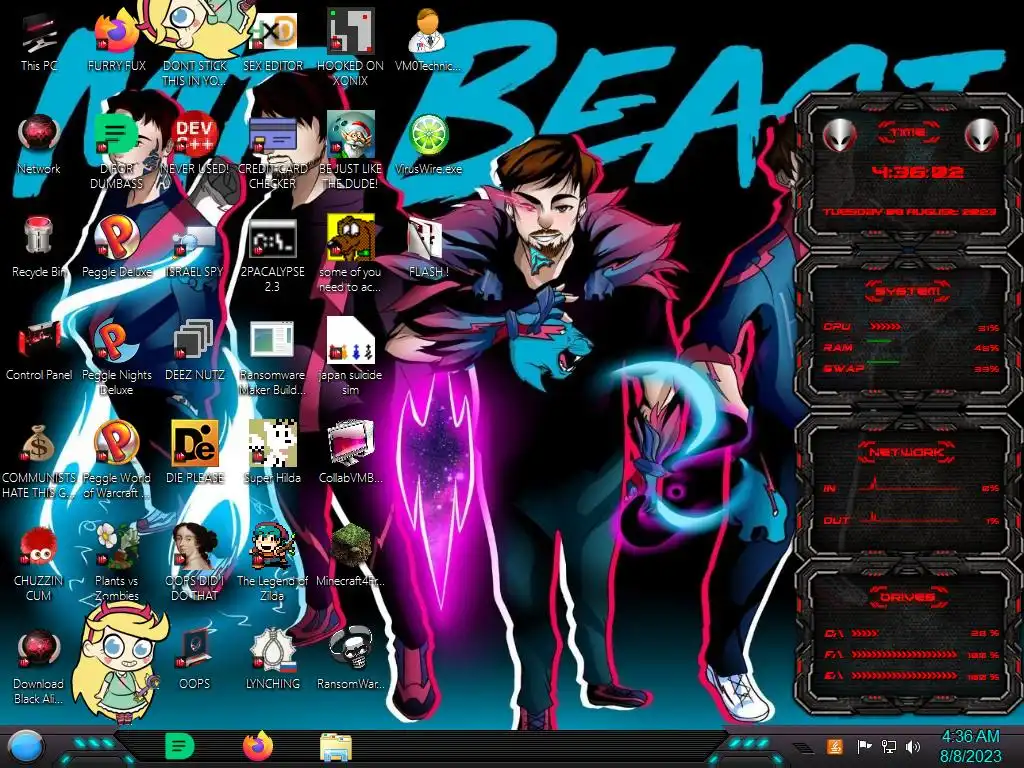Click the E:\ drive row in gadget
The width and height of the screenshot is (1024, 768).
click(911, 676)
